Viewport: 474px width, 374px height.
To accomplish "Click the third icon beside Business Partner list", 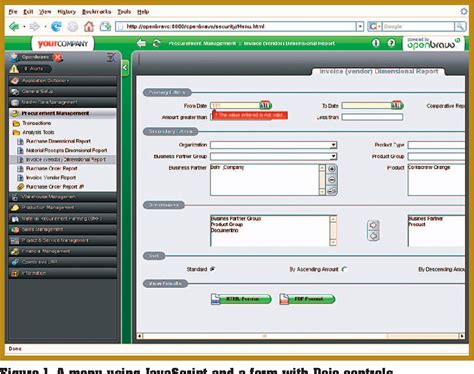I will pos(332,191).
